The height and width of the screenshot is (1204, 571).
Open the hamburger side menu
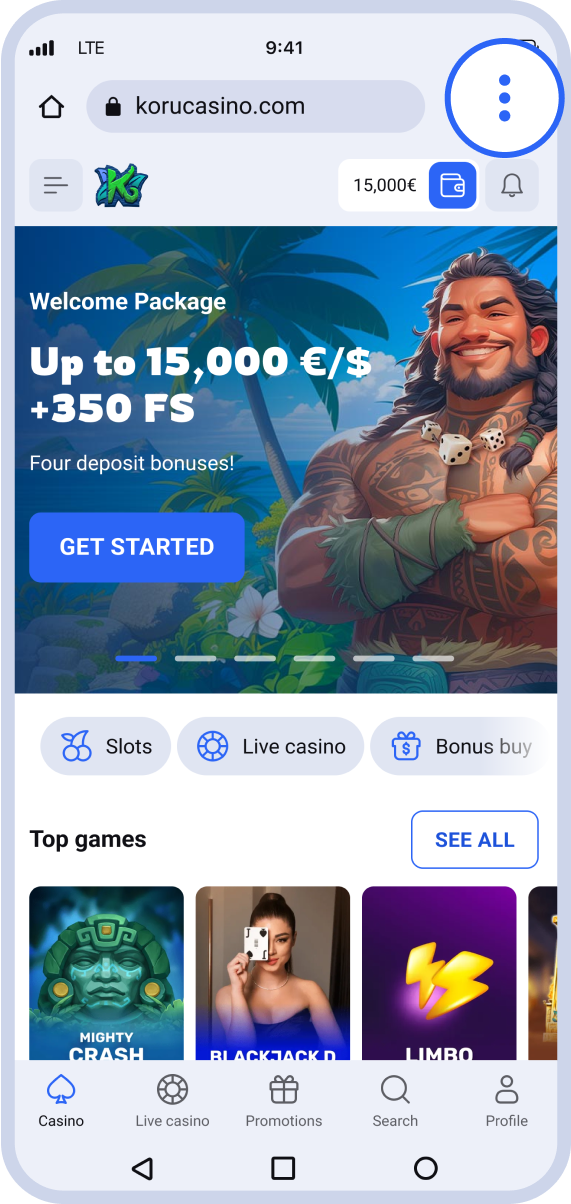pyautogui.click(x=56, y=185)
